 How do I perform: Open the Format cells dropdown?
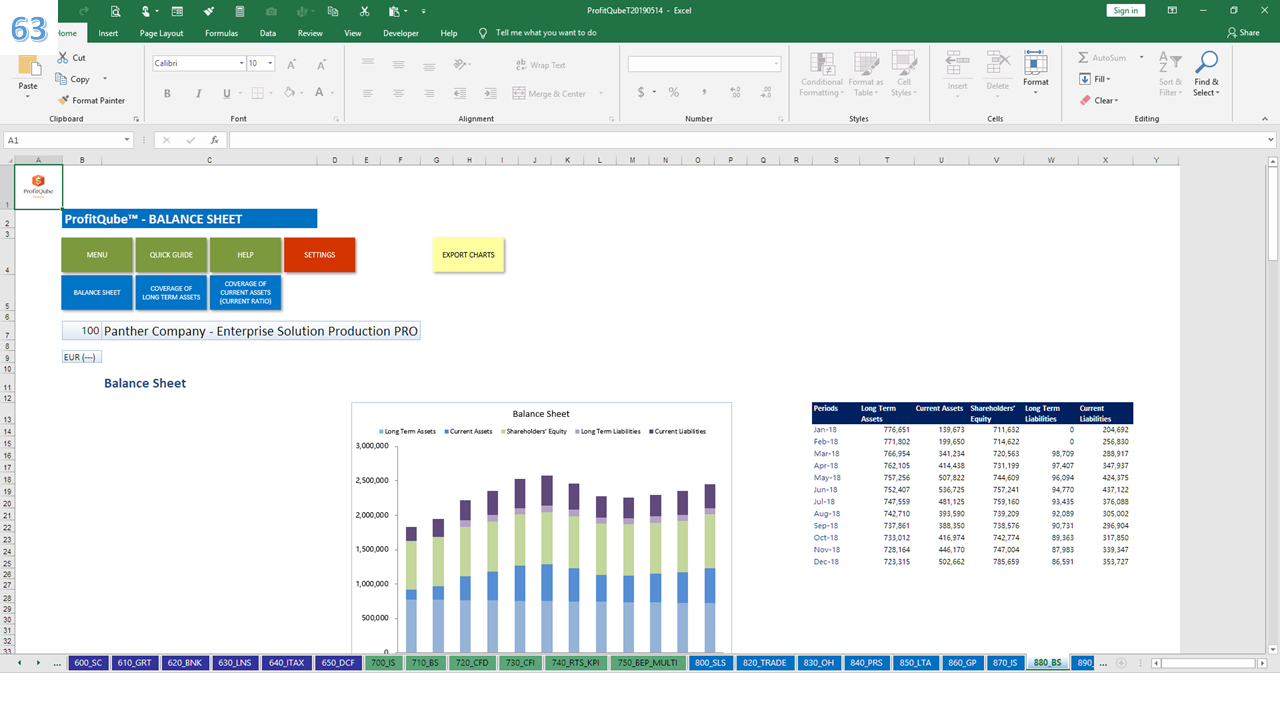pyautogui.click(x=1036, y=73)
